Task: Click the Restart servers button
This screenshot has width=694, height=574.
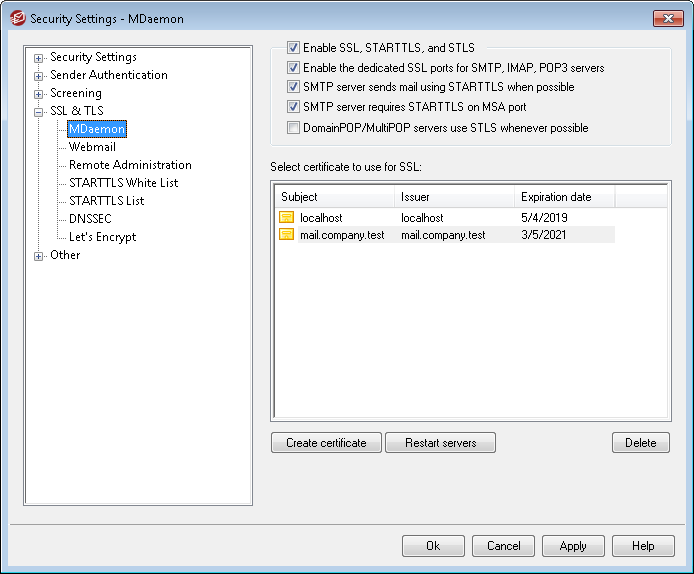Action: [440, 443]
